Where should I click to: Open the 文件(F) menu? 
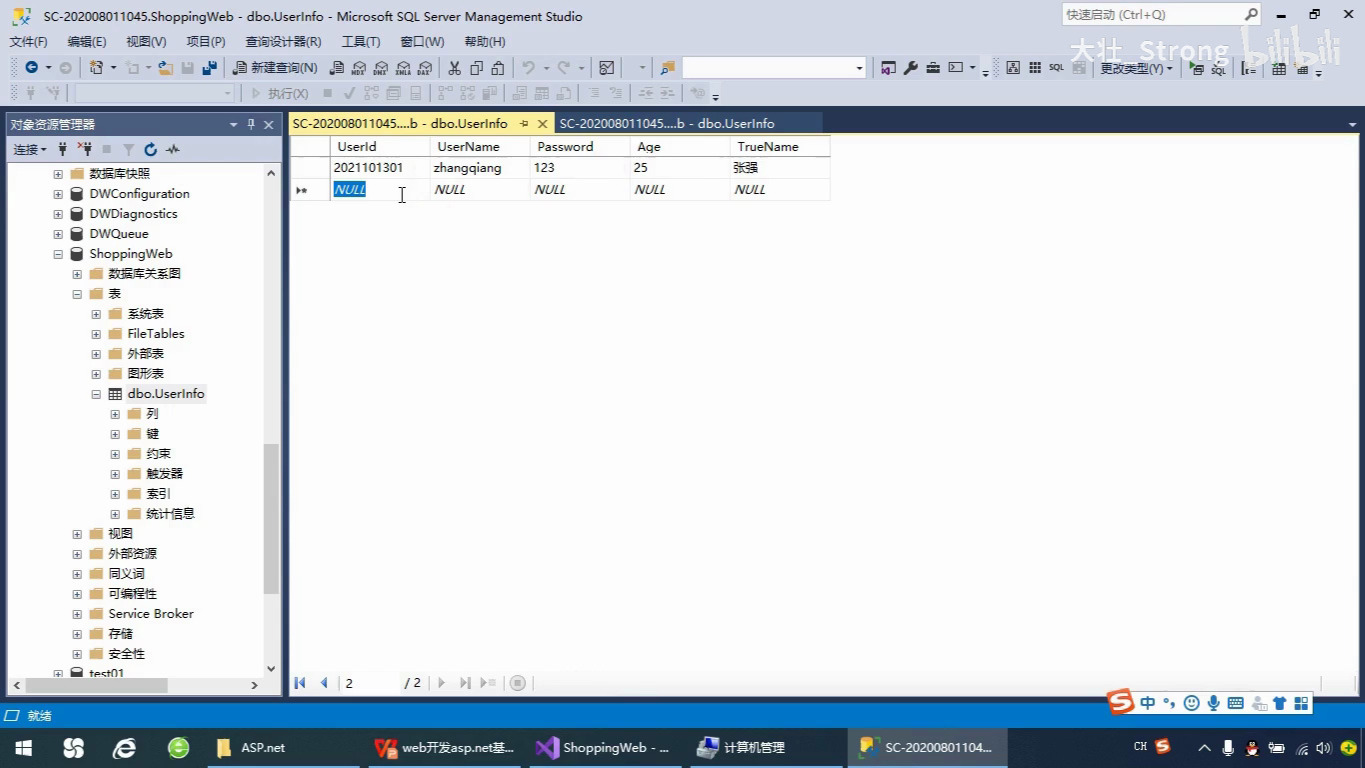28,41
